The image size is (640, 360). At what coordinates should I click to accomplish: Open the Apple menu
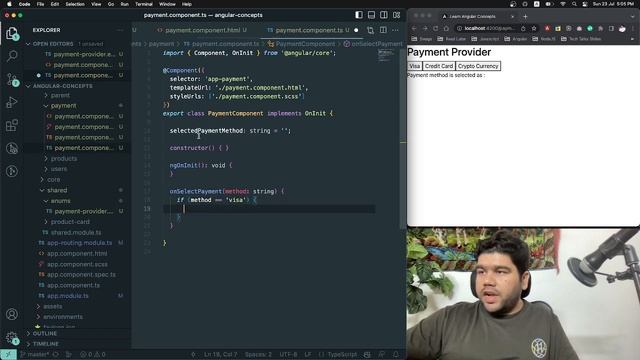[x=9, y=4]
